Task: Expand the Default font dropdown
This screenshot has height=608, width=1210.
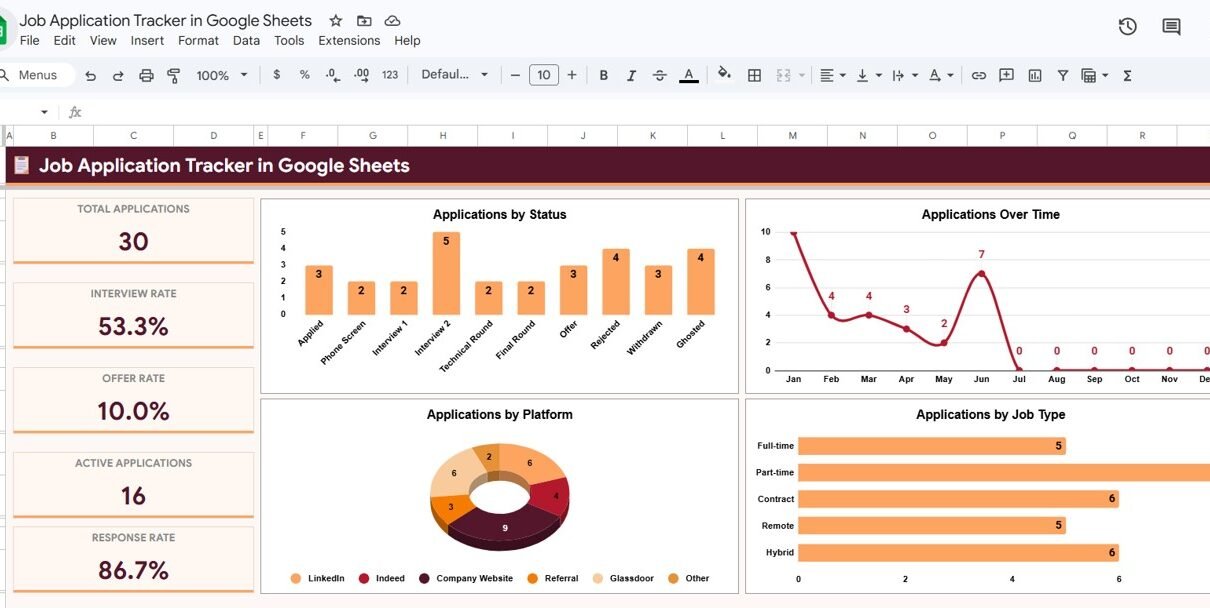Action: [455, 75]
